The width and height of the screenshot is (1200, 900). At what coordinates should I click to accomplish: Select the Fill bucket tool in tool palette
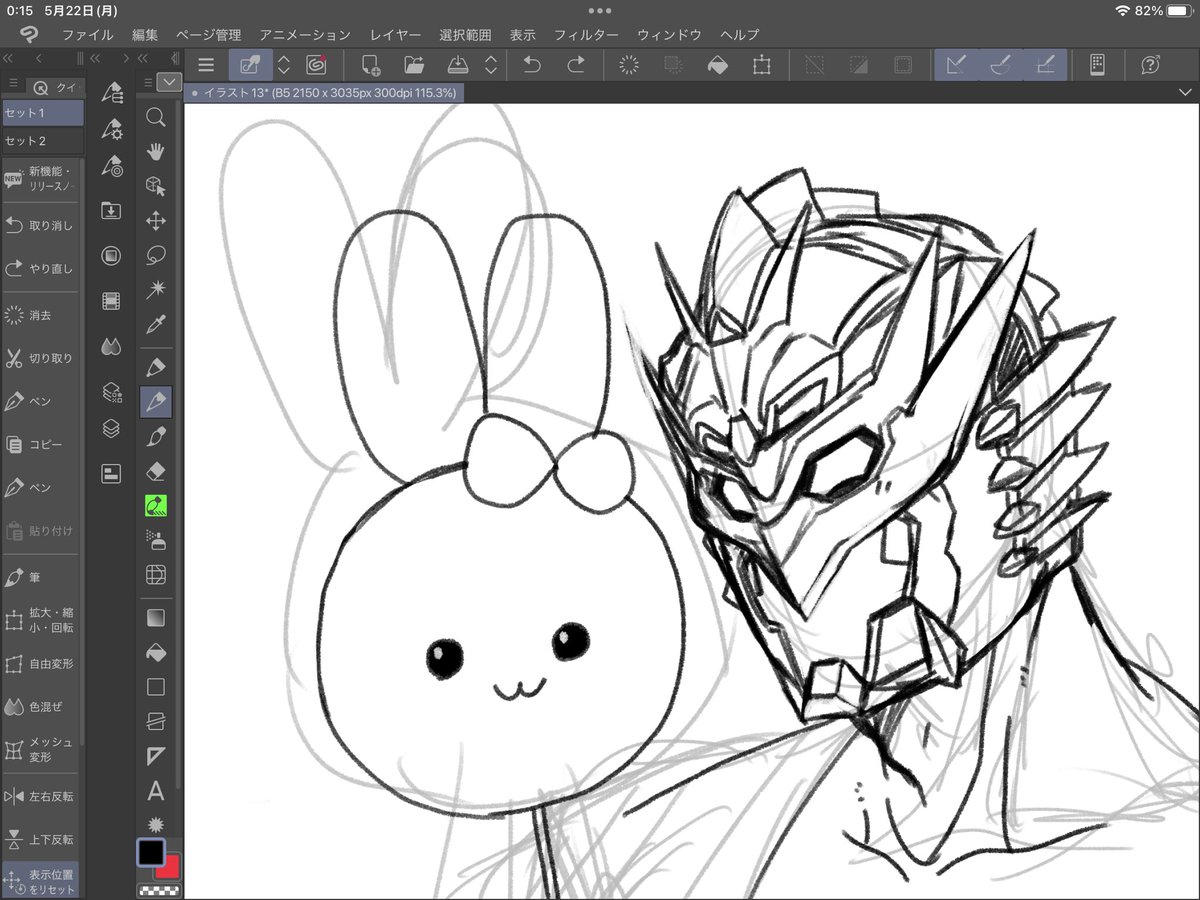155,652
